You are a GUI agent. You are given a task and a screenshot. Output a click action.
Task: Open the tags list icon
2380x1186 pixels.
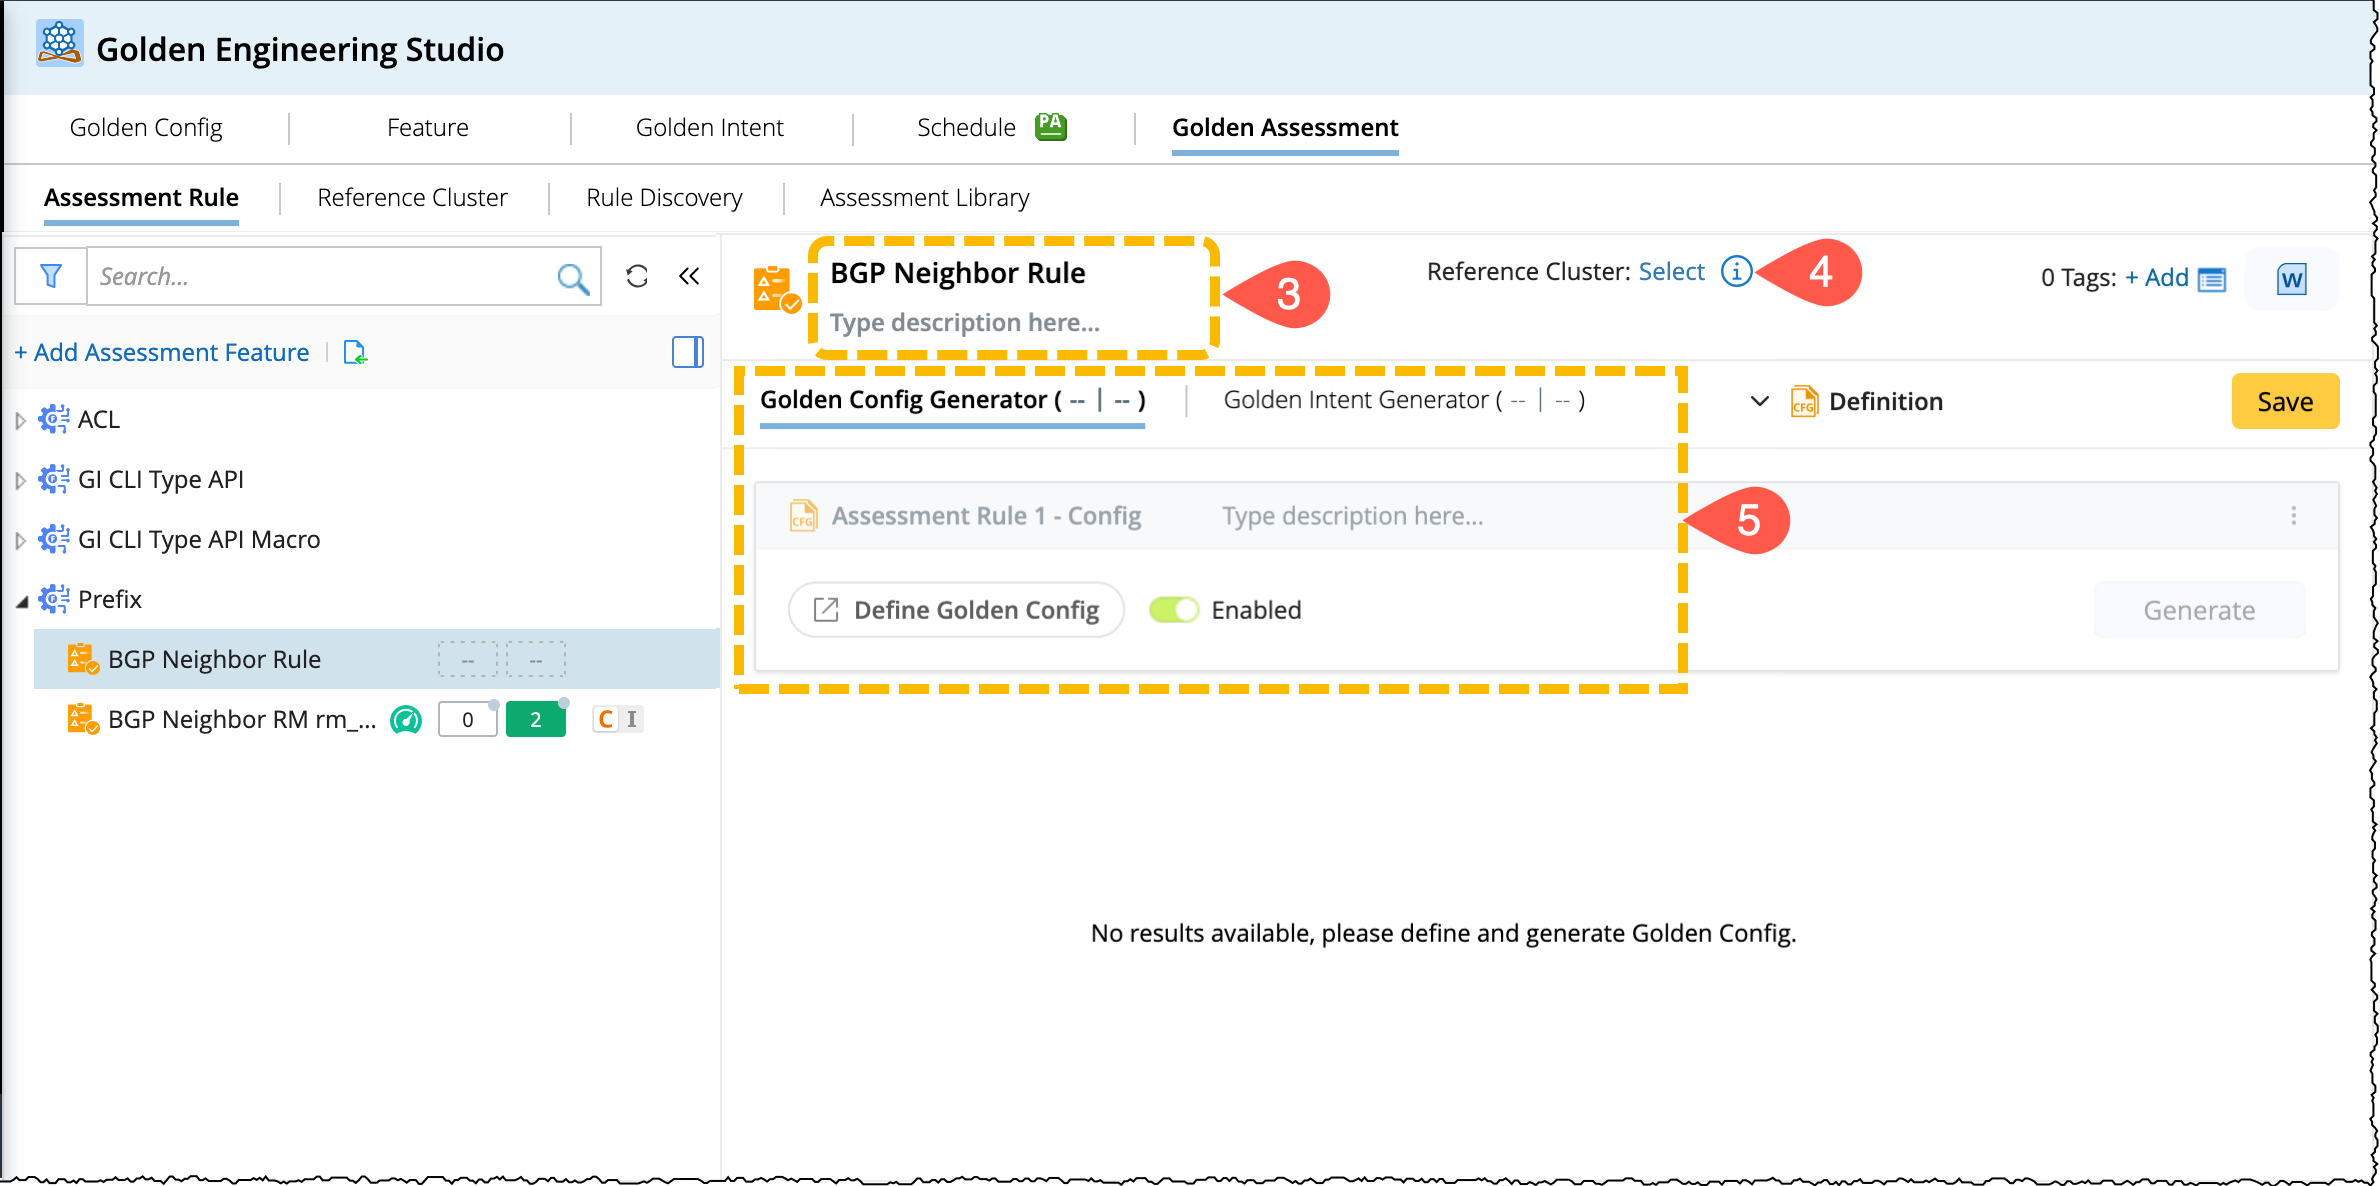point(2212,279)
